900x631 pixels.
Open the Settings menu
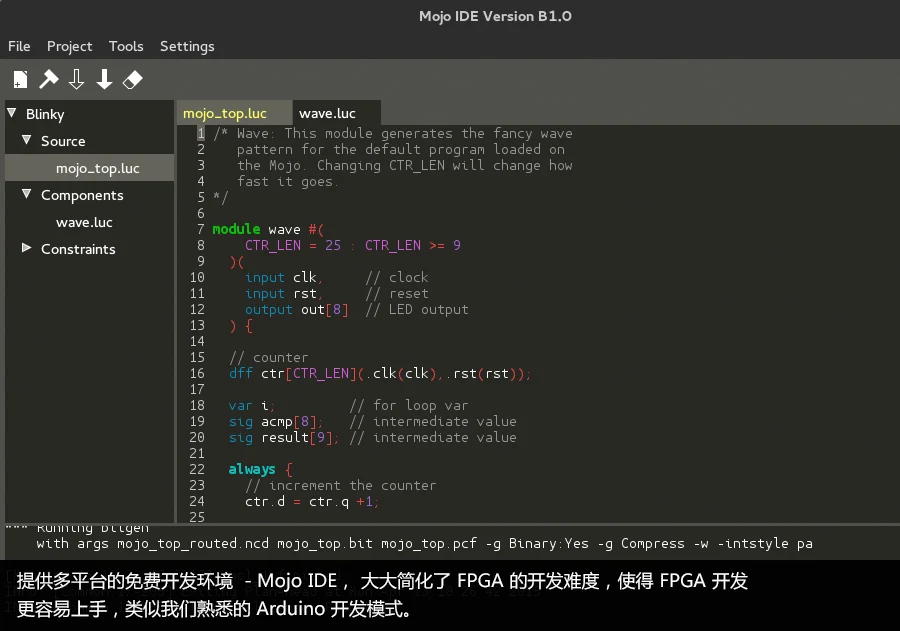[187, 47]
